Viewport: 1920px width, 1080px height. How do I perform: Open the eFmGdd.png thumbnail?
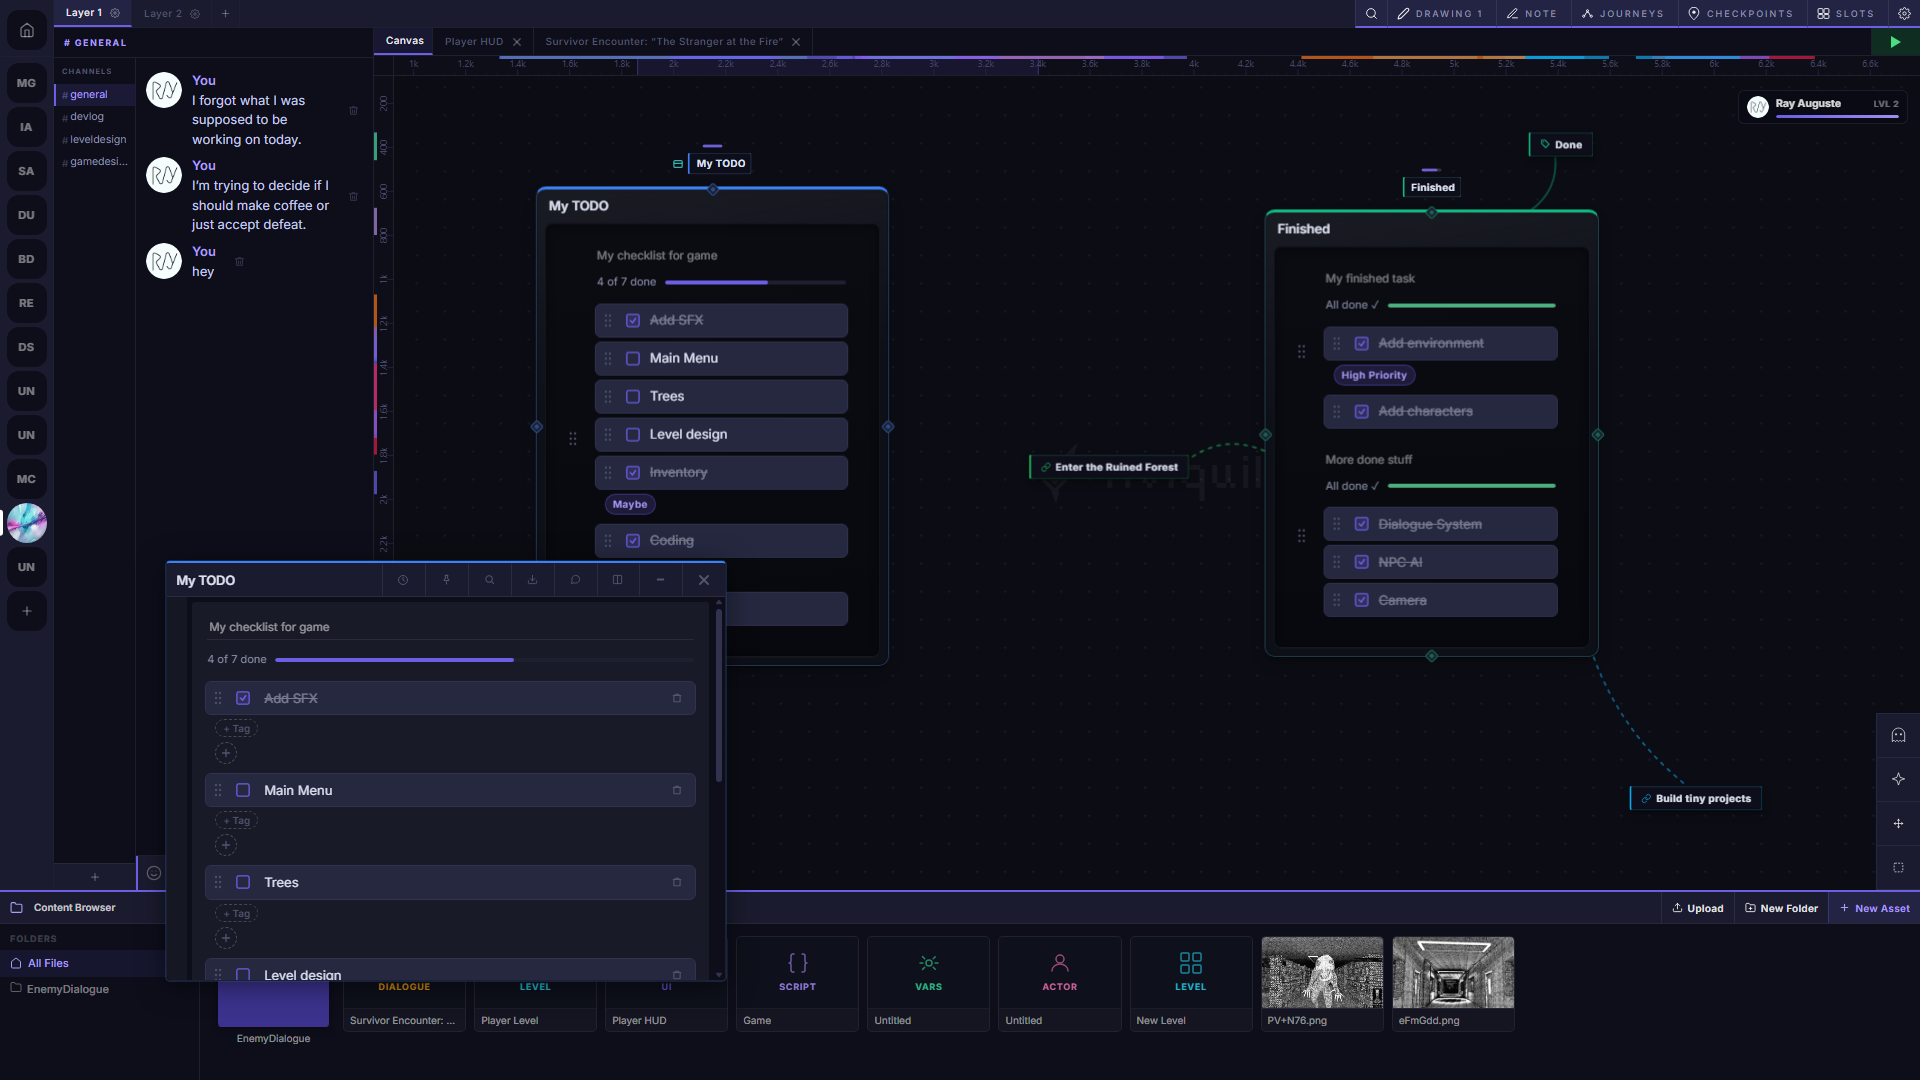(x=1453, y=973)
